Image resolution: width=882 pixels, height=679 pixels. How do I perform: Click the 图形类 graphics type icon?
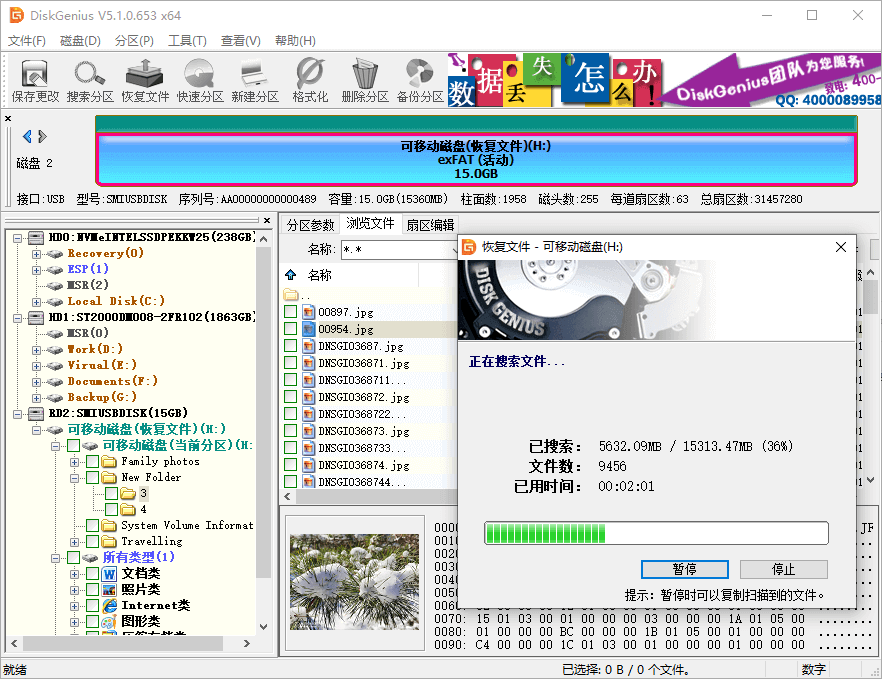click(109, 622)
